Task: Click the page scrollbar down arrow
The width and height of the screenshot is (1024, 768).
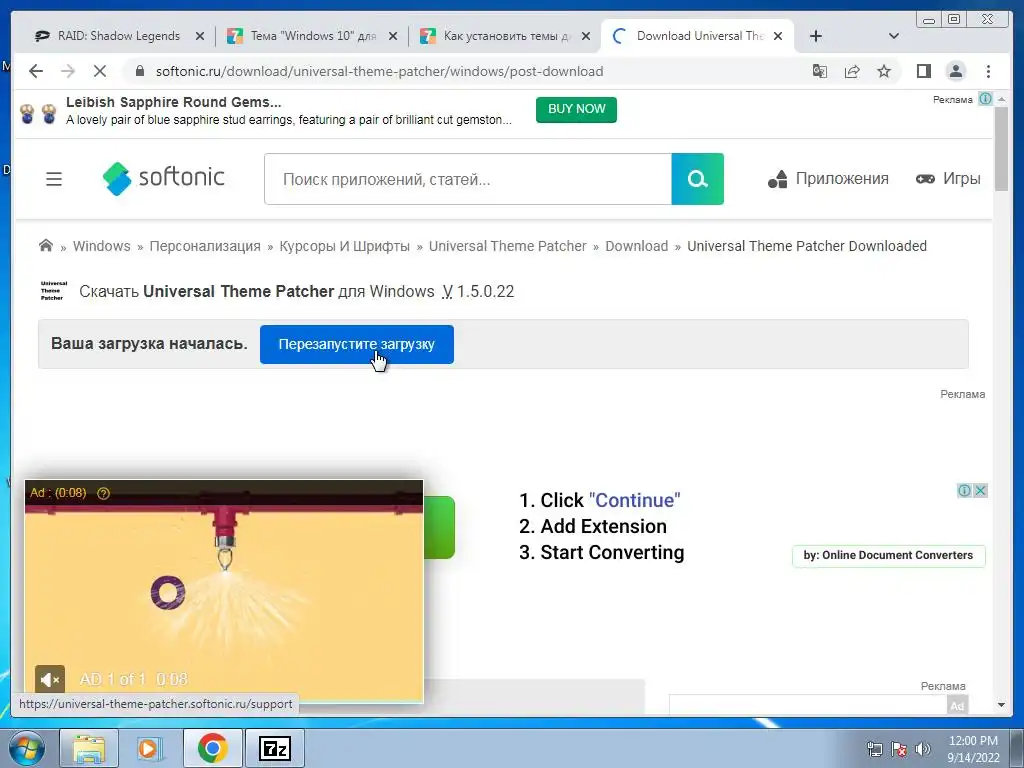Action: point(1001,705)
